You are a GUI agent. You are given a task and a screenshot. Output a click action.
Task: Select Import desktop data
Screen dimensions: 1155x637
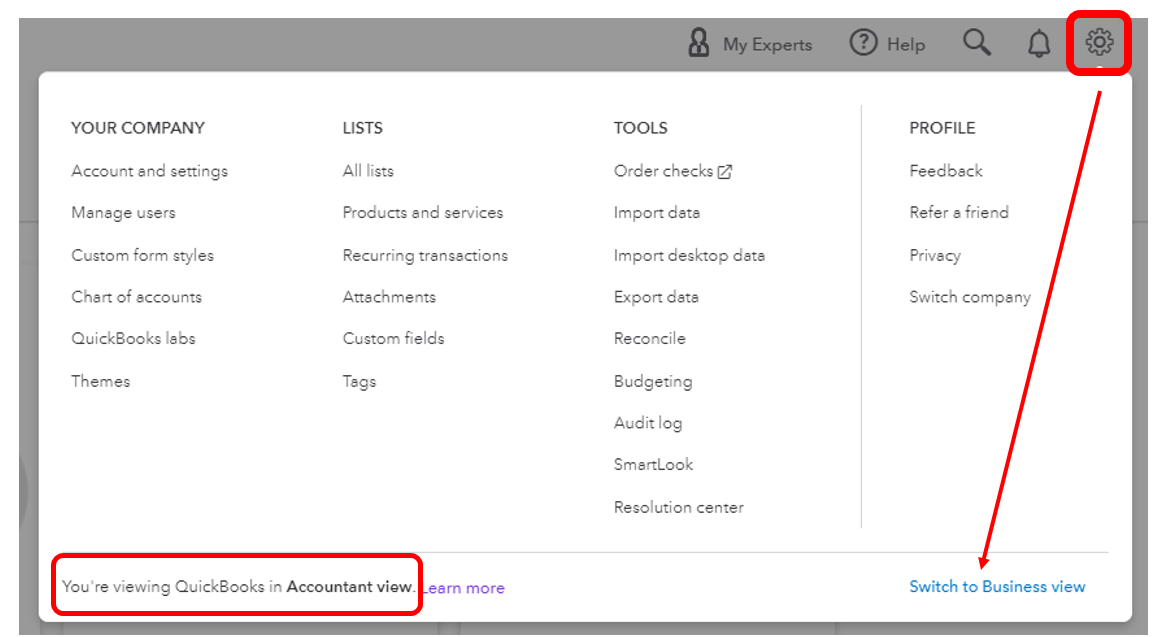(x=689, y=255)
